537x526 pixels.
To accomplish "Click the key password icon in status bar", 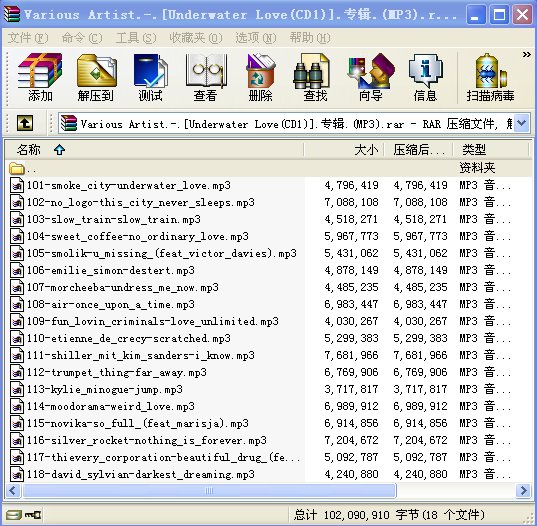I will (33, 515).
